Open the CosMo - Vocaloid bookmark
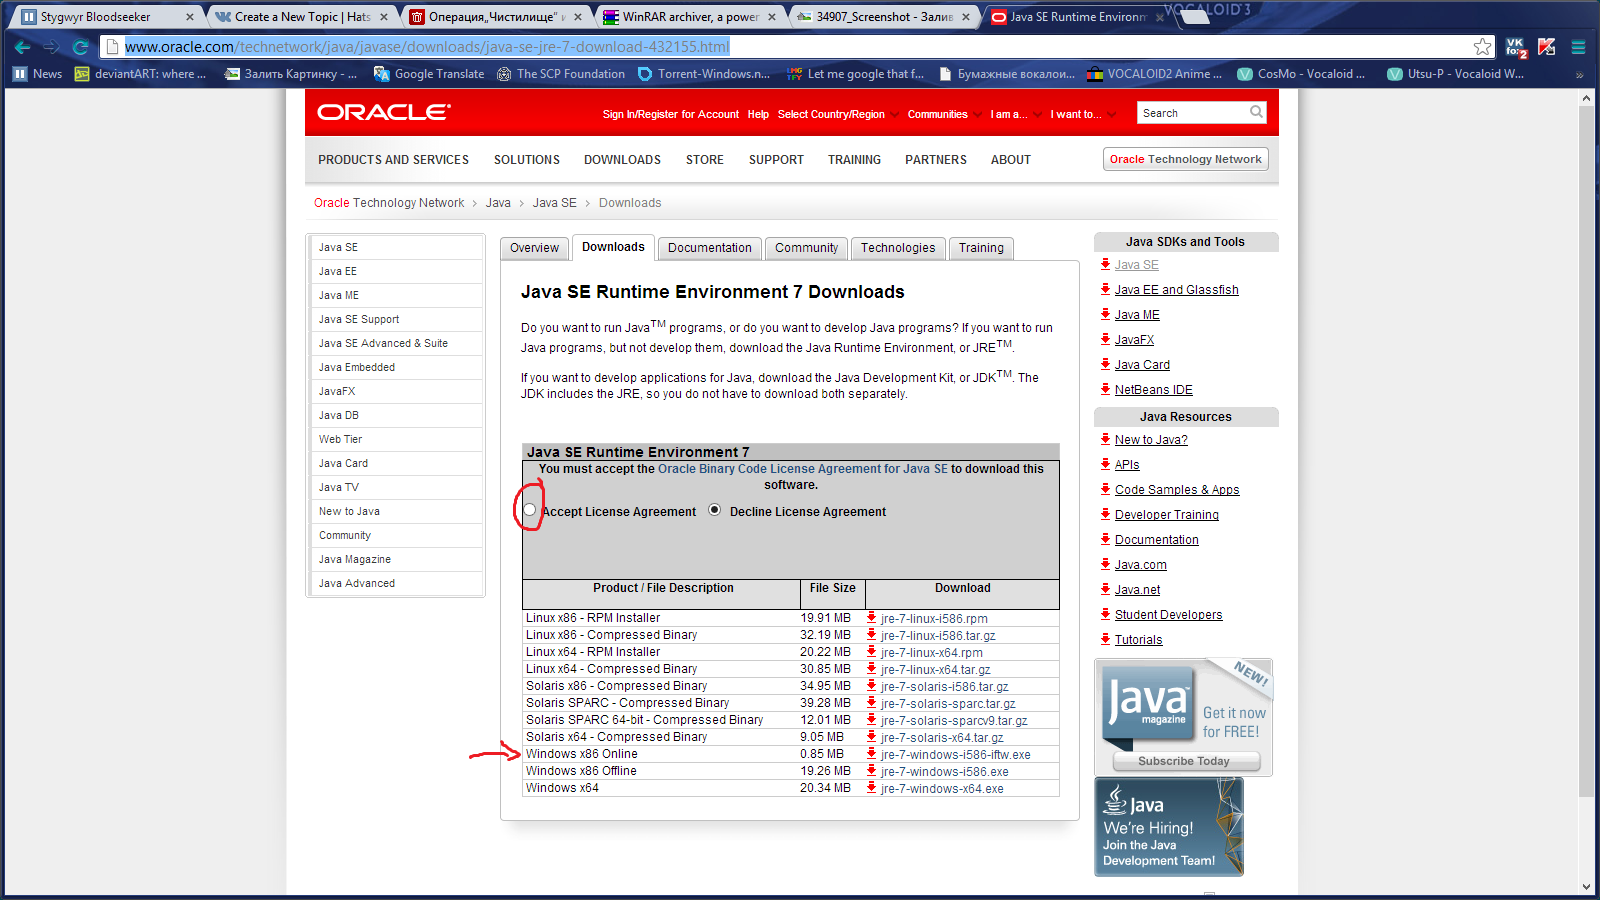 tap(1301, 74)
